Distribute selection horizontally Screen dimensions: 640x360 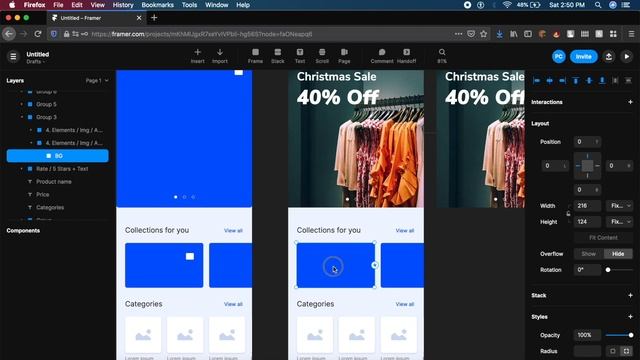(x=615, y=81)
